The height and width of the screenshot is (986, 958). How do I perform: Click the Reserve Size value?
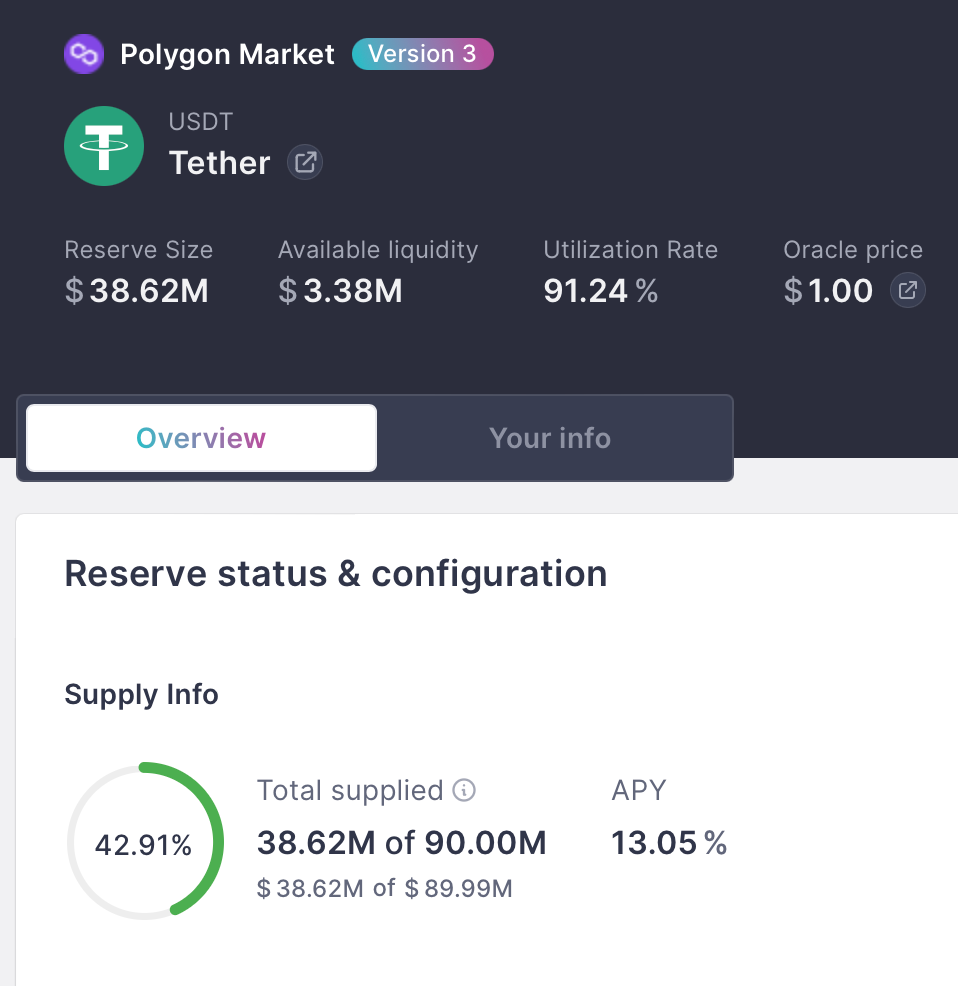point(137,291)
